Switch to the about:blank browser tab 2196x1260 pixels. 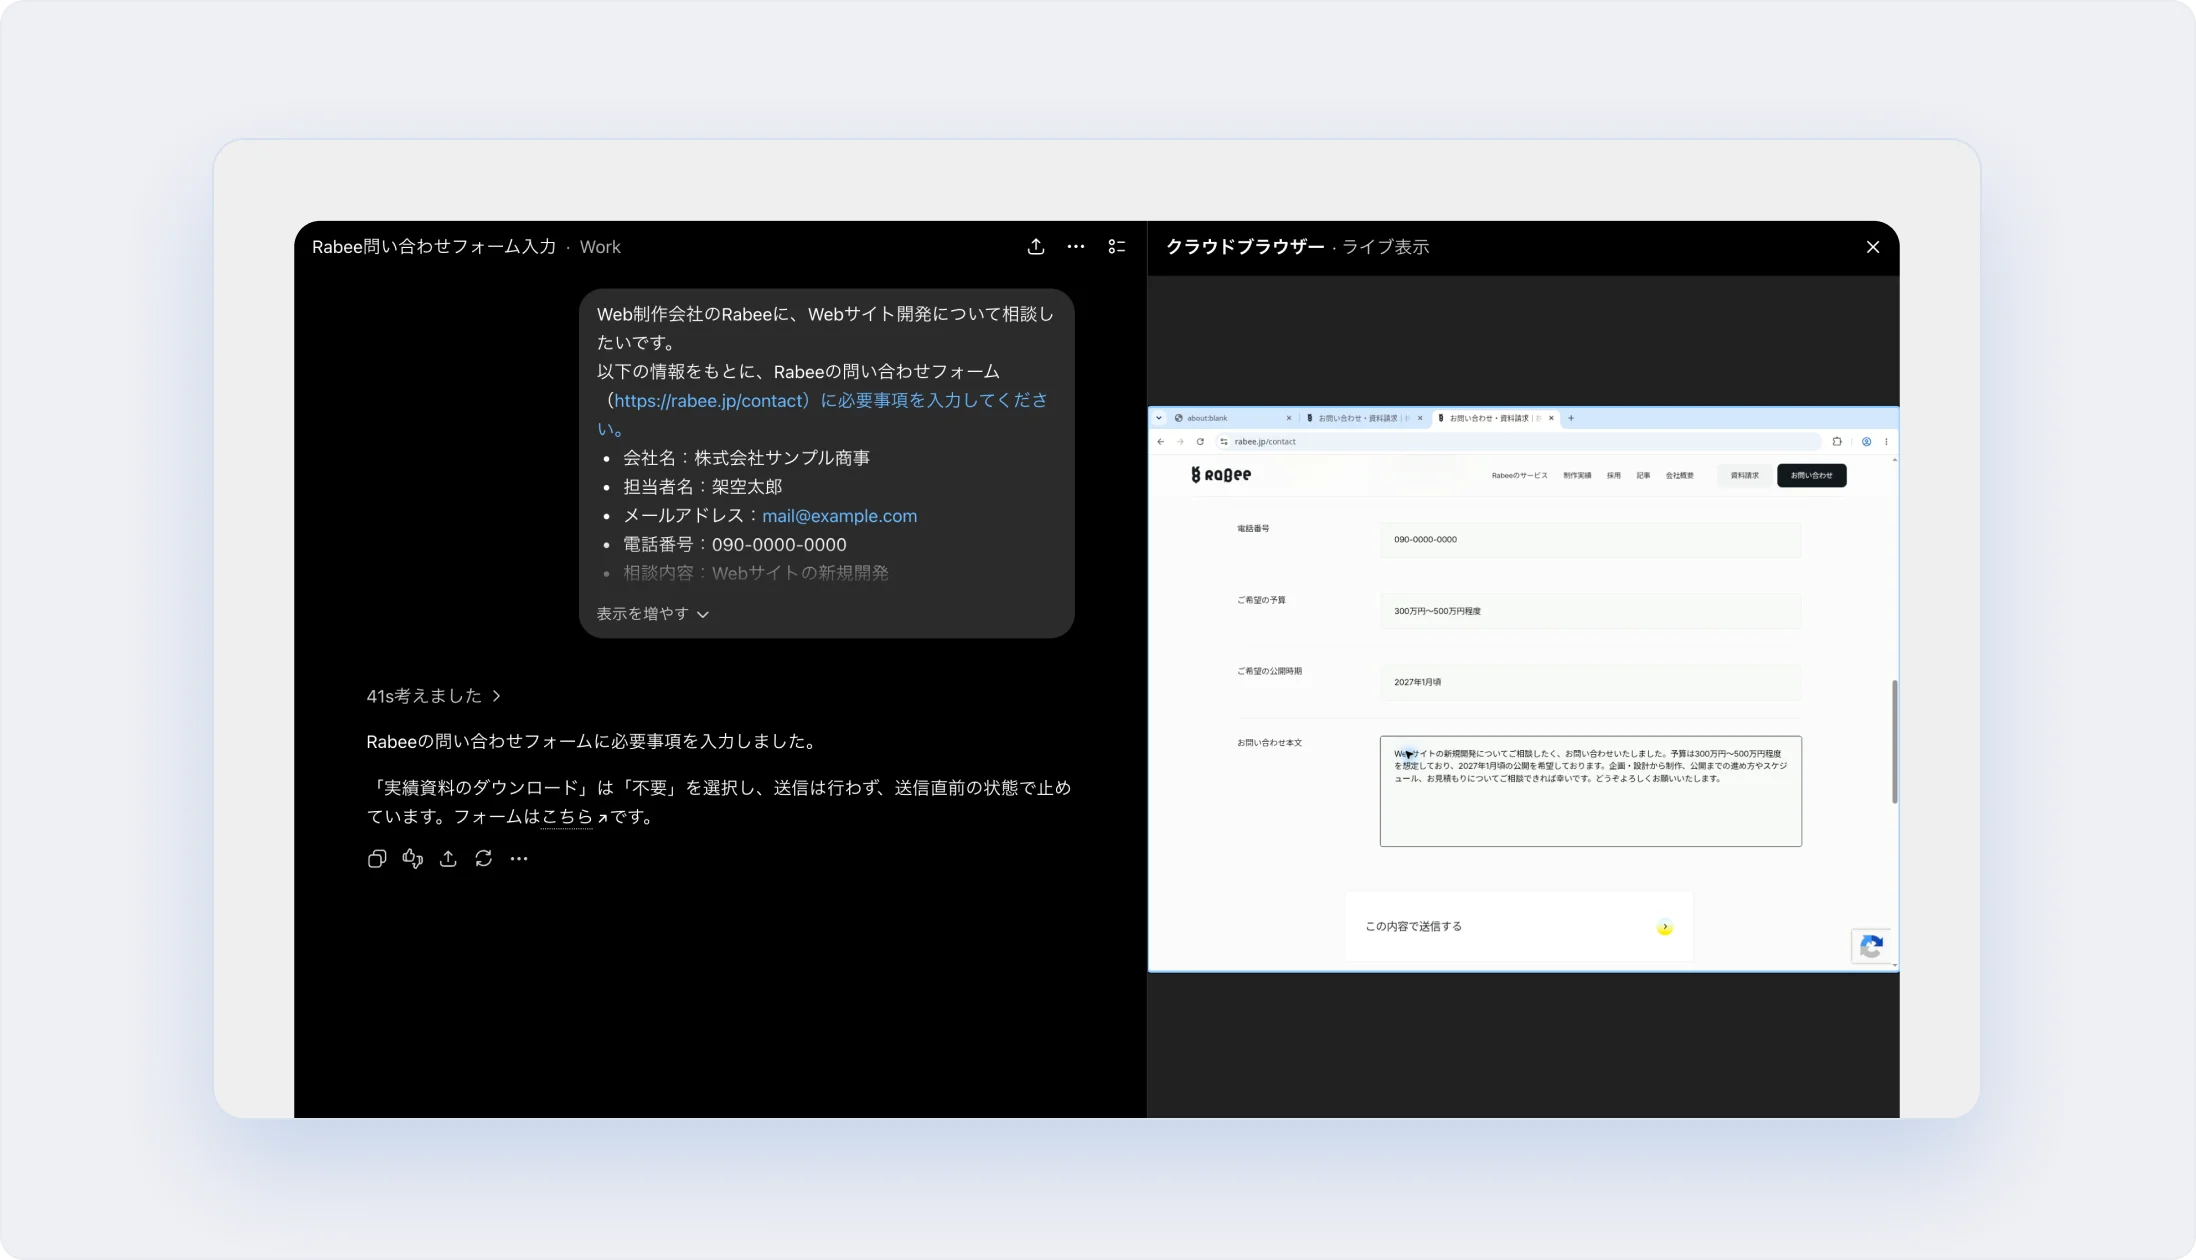click(1232, 418)
